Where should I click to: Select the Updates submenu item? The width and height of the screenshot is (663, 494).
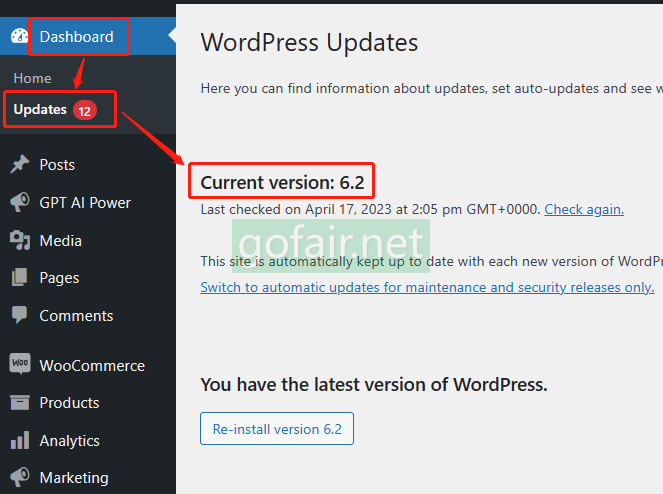[40, 110]
